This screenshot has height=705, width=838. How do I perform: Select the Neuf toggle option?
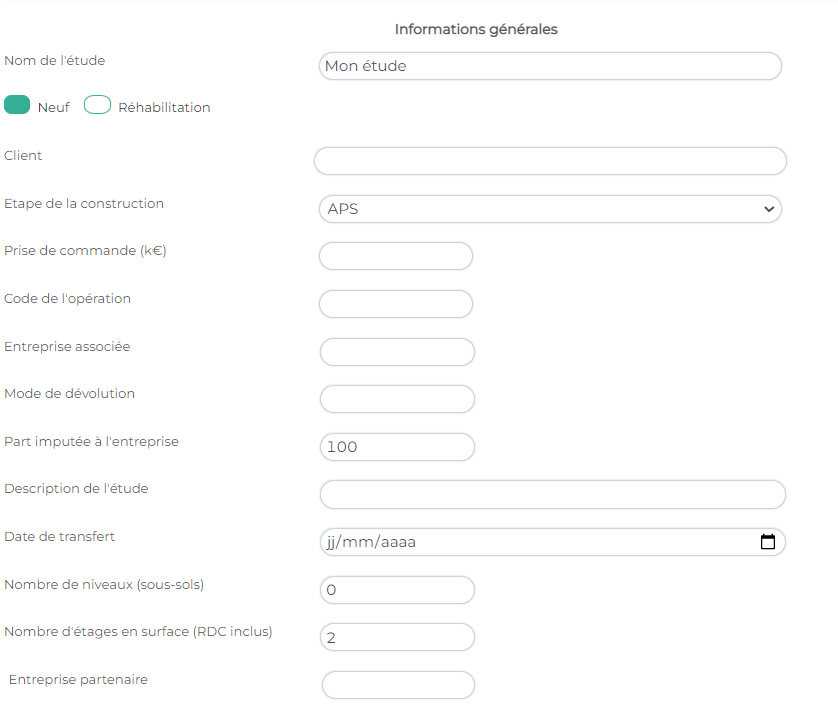17,105
